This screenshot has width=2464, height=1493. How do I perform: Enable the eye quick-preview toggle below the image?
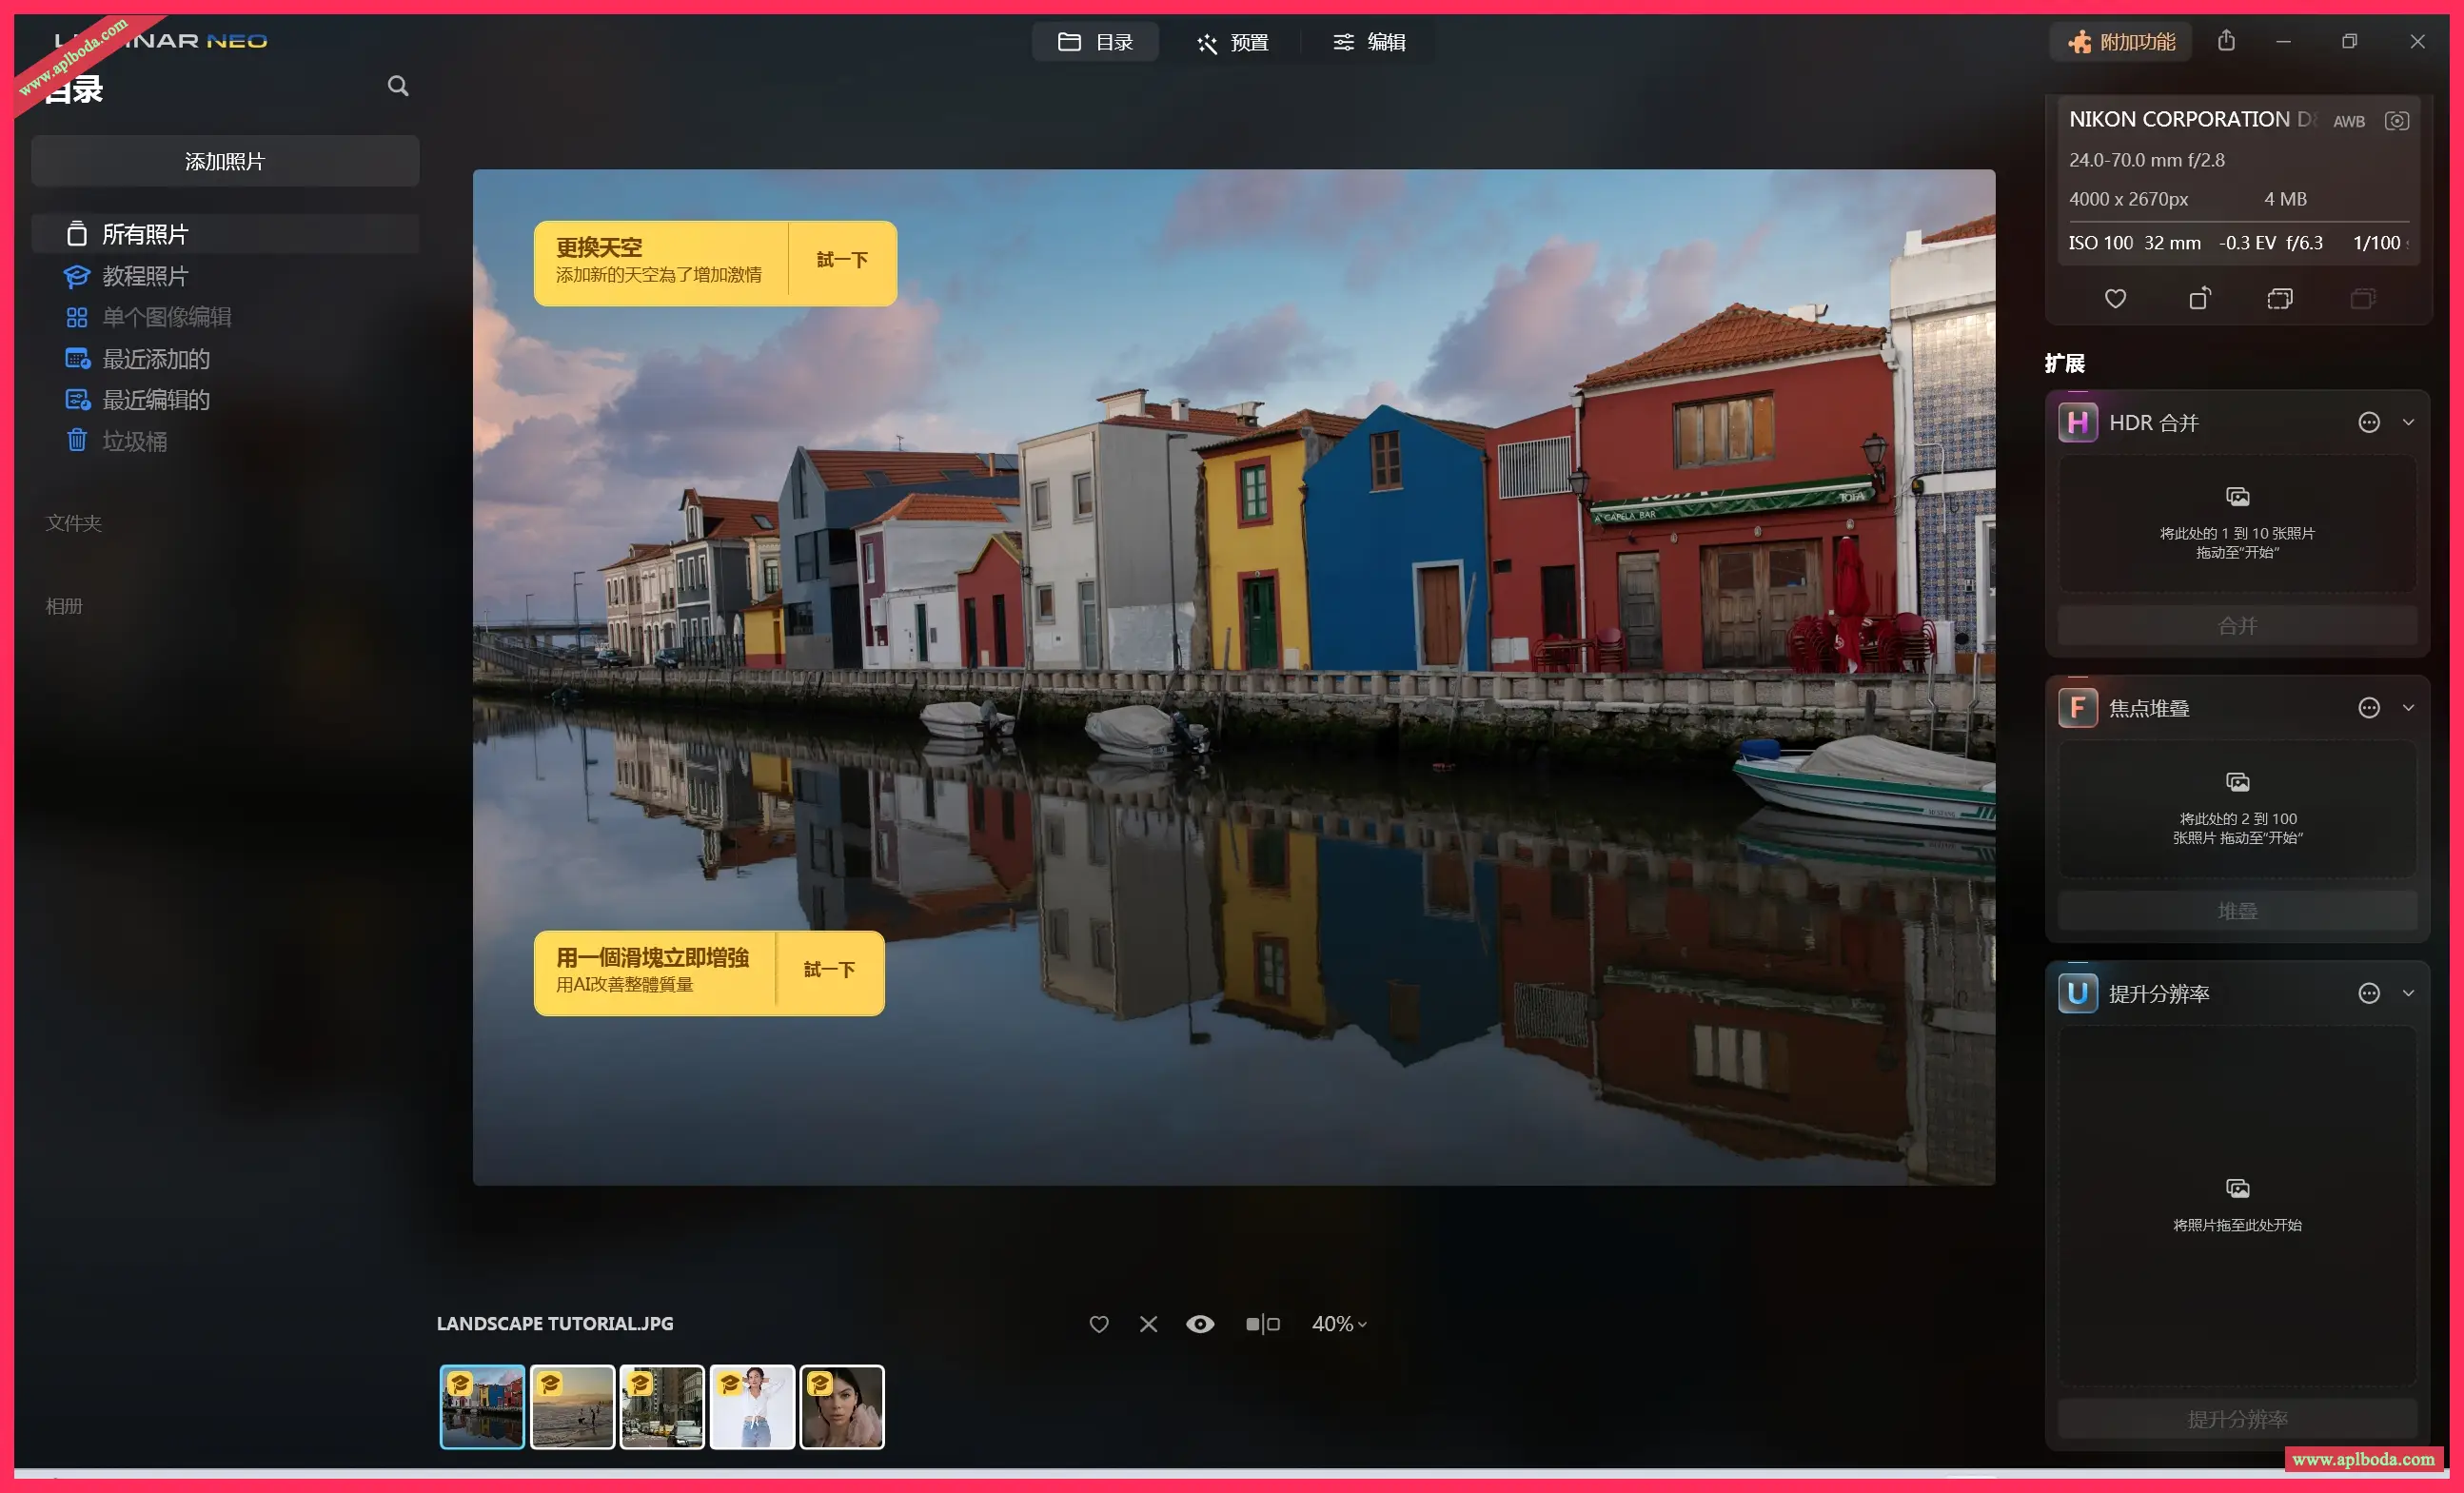[1201, 1323]
